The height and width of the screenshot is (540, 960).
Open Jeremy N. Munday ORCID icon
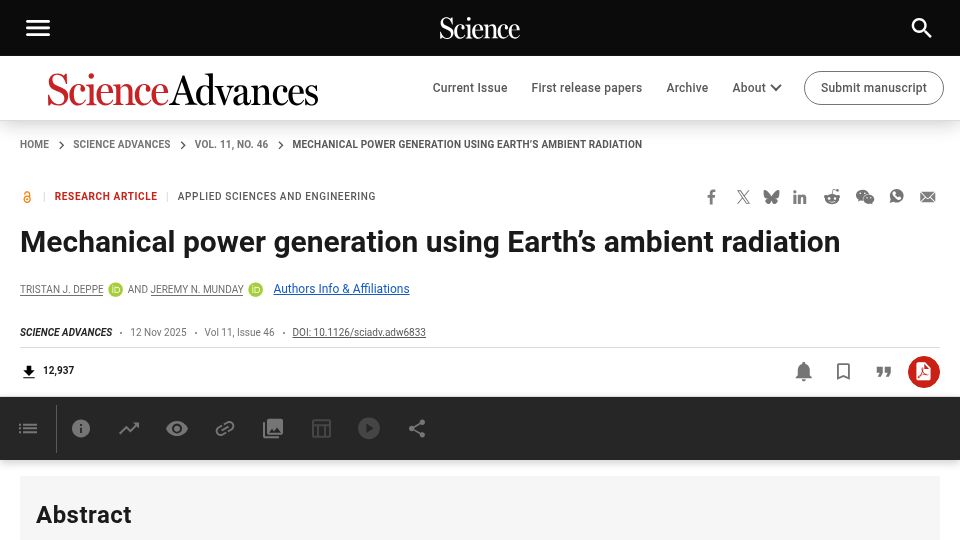[x=256, y=290]
